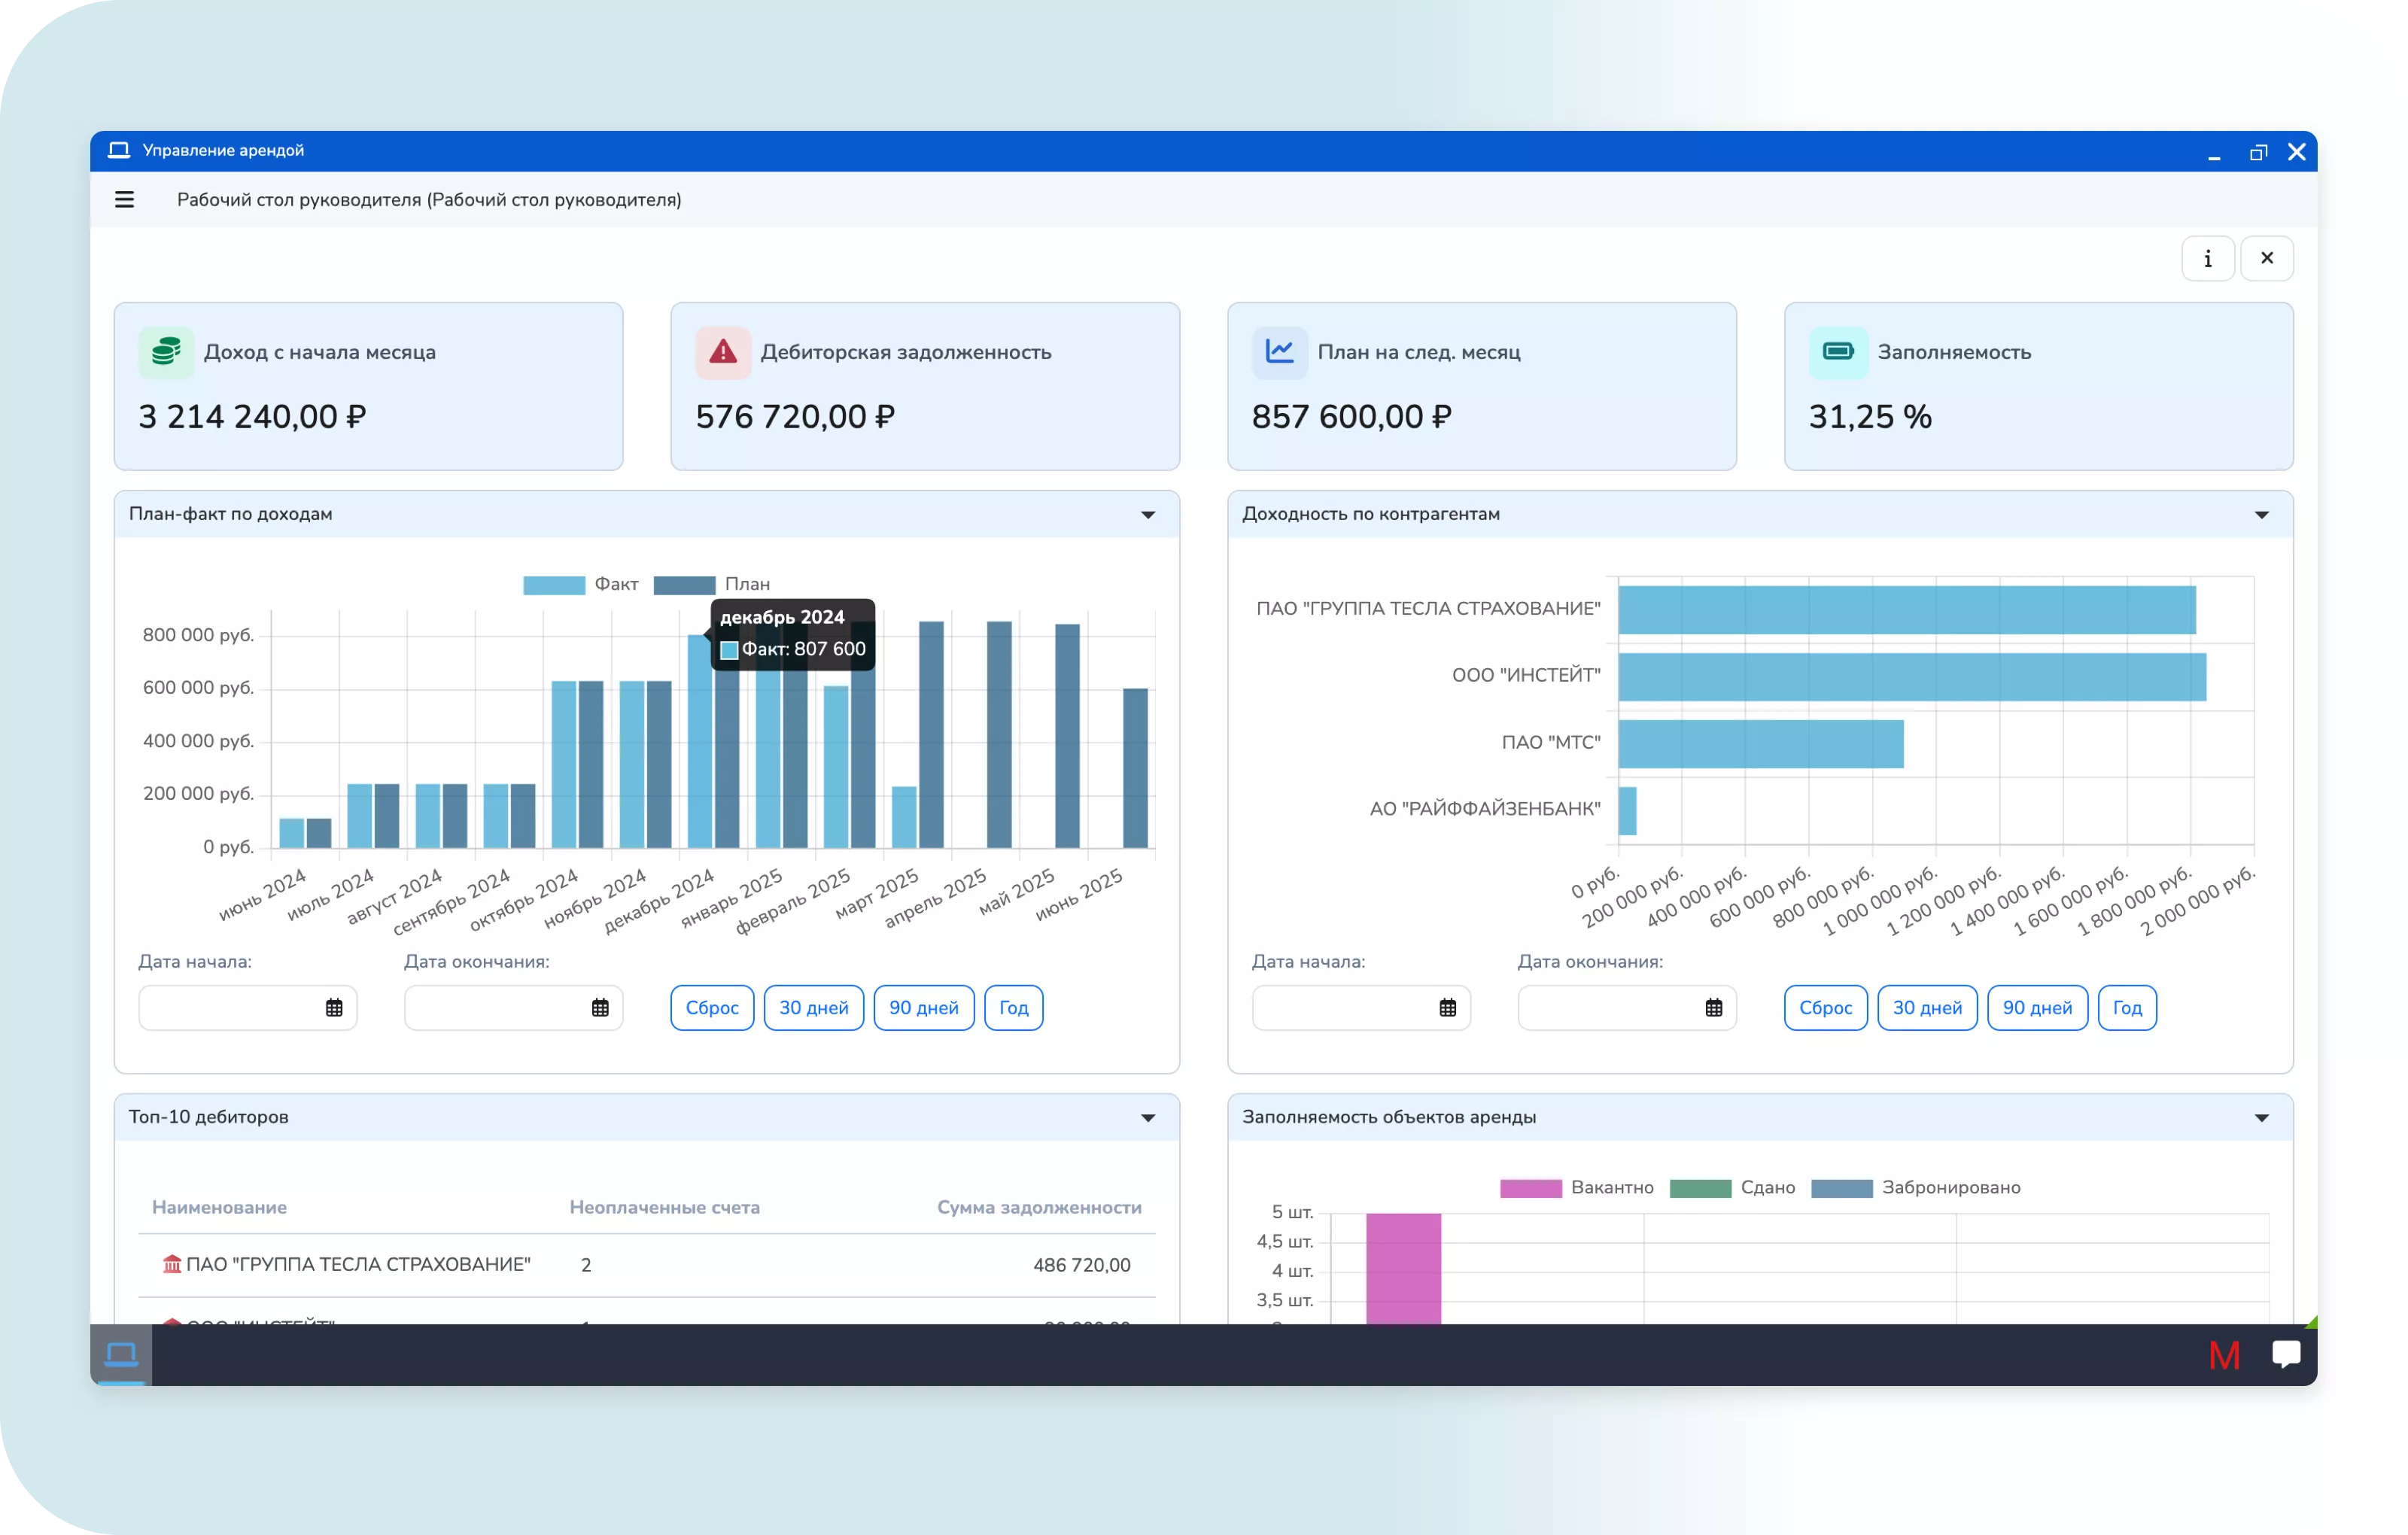Click the Забронировано legend color swatch
2408x1535 pixels.
tap(1841, 1188)
